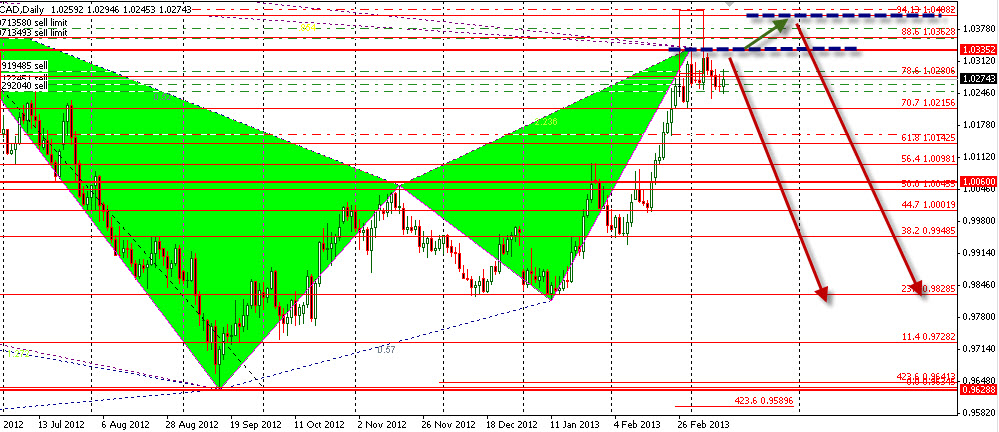Click the red 1.00600 price level tag
The width and height of the screenshot is (999, 432).
tap(977, 181)
